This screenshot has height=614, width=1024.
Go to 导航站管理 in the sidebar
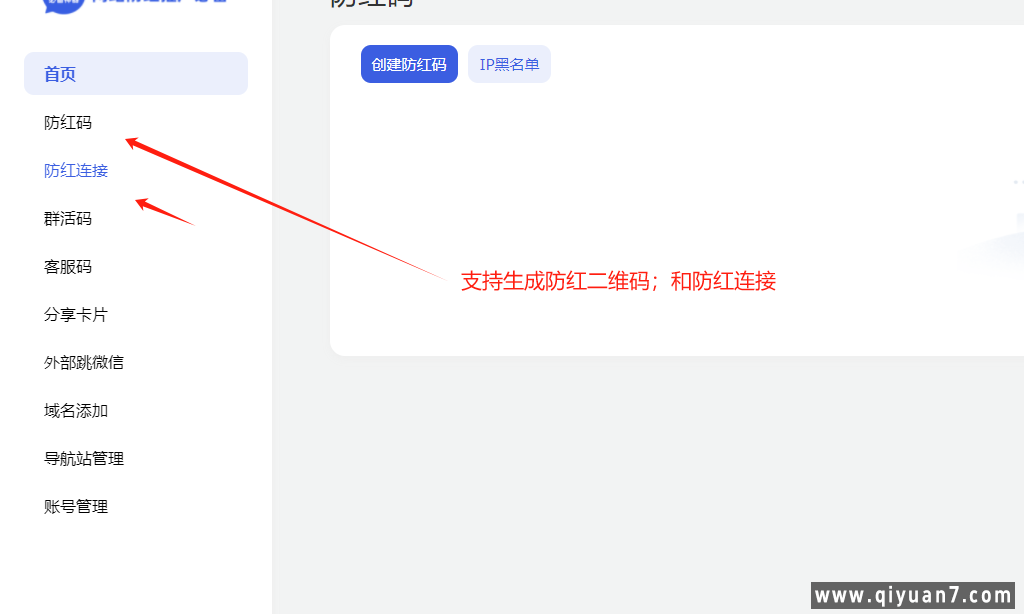coord(84,459)
